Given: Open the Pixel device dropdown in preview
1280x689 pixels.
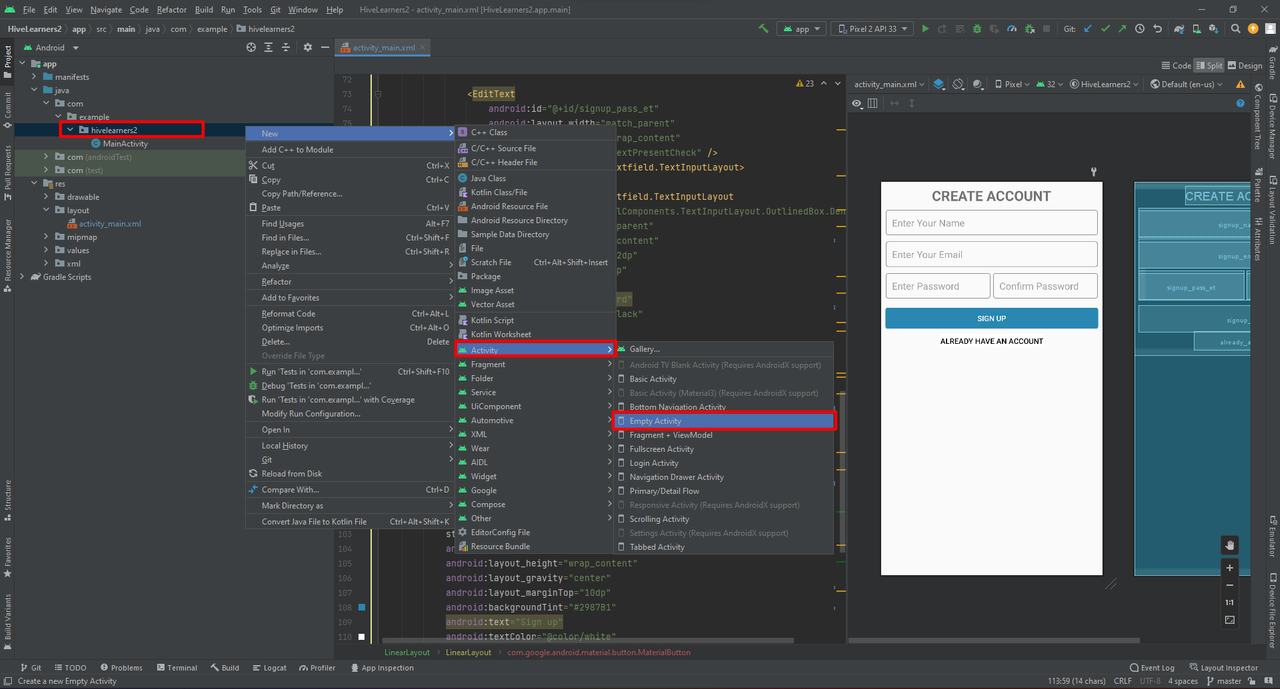Looking at the screenshot, I should [1012, 84].
